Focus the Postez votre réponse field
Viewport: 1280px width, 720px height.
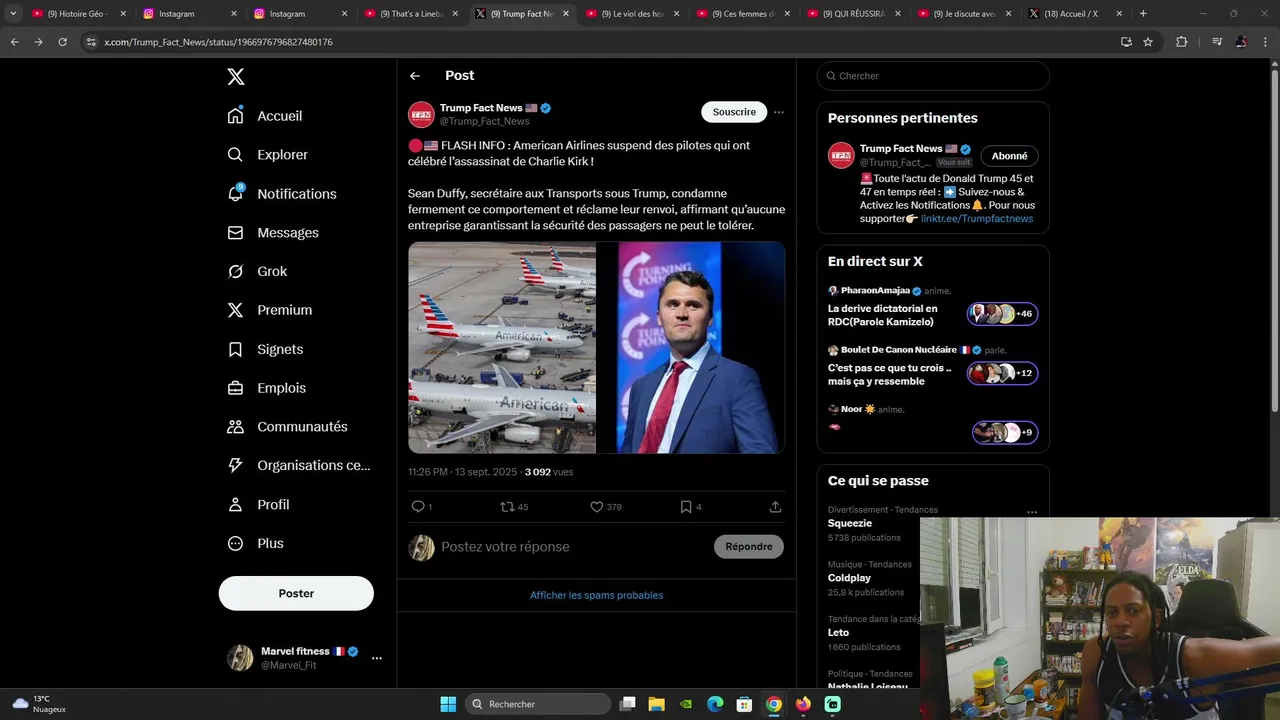[x=570, y=547]
